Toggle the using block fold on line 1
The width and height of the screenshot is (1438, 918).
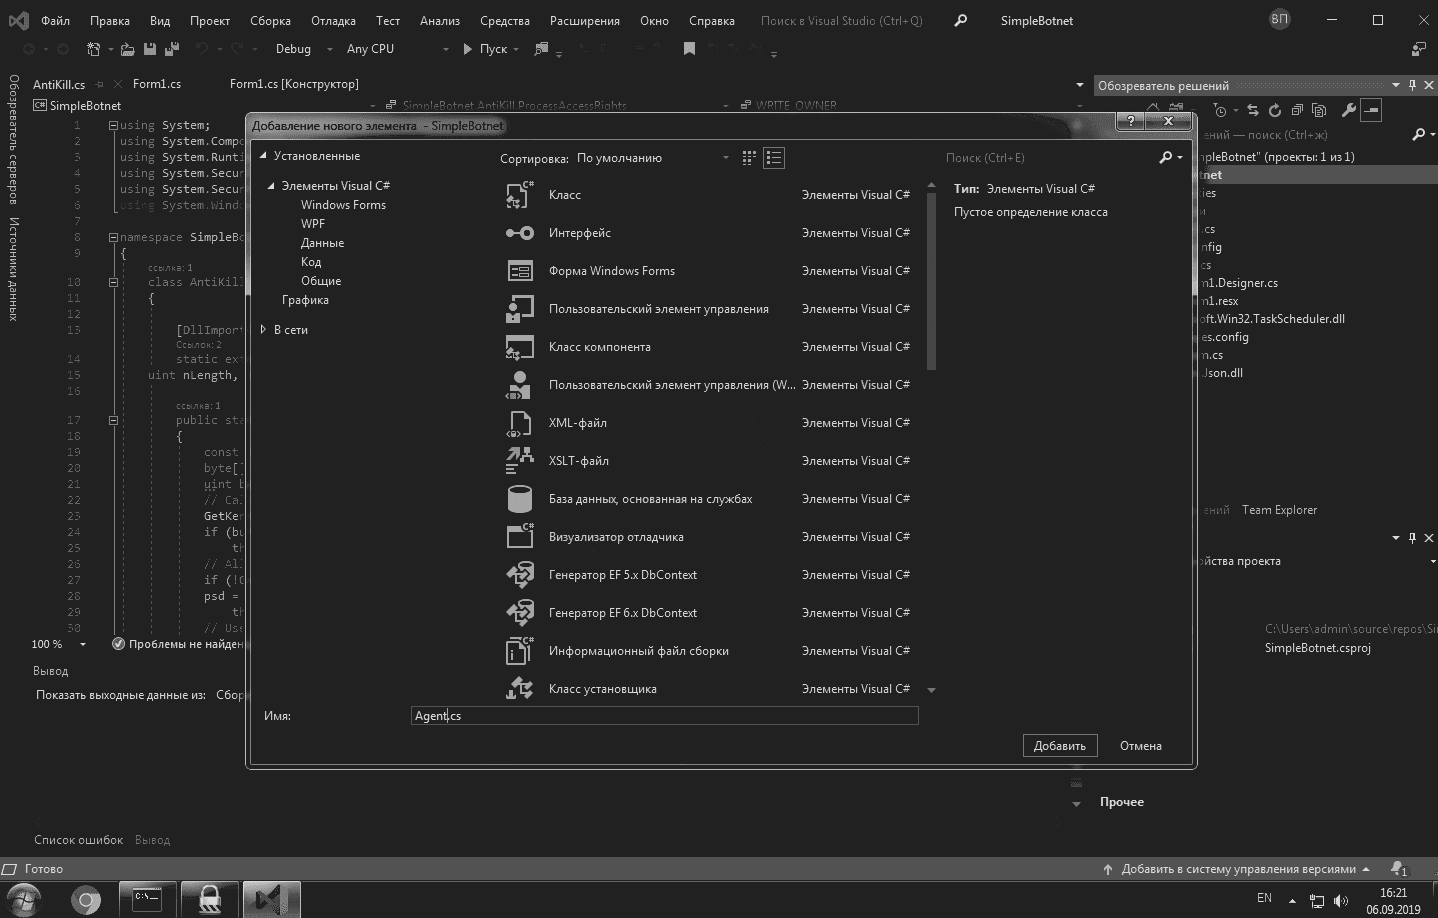(x=113, y=126)
